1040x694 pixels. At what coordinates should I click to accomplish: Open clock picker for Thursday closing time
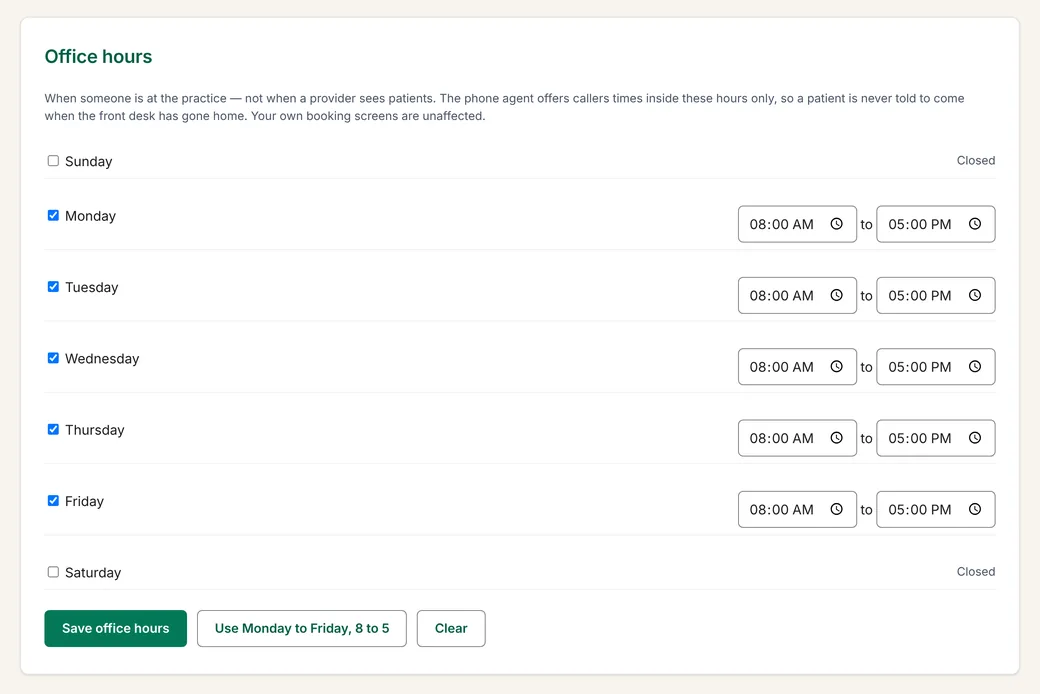pyautogui.click(x=974, y=438)
